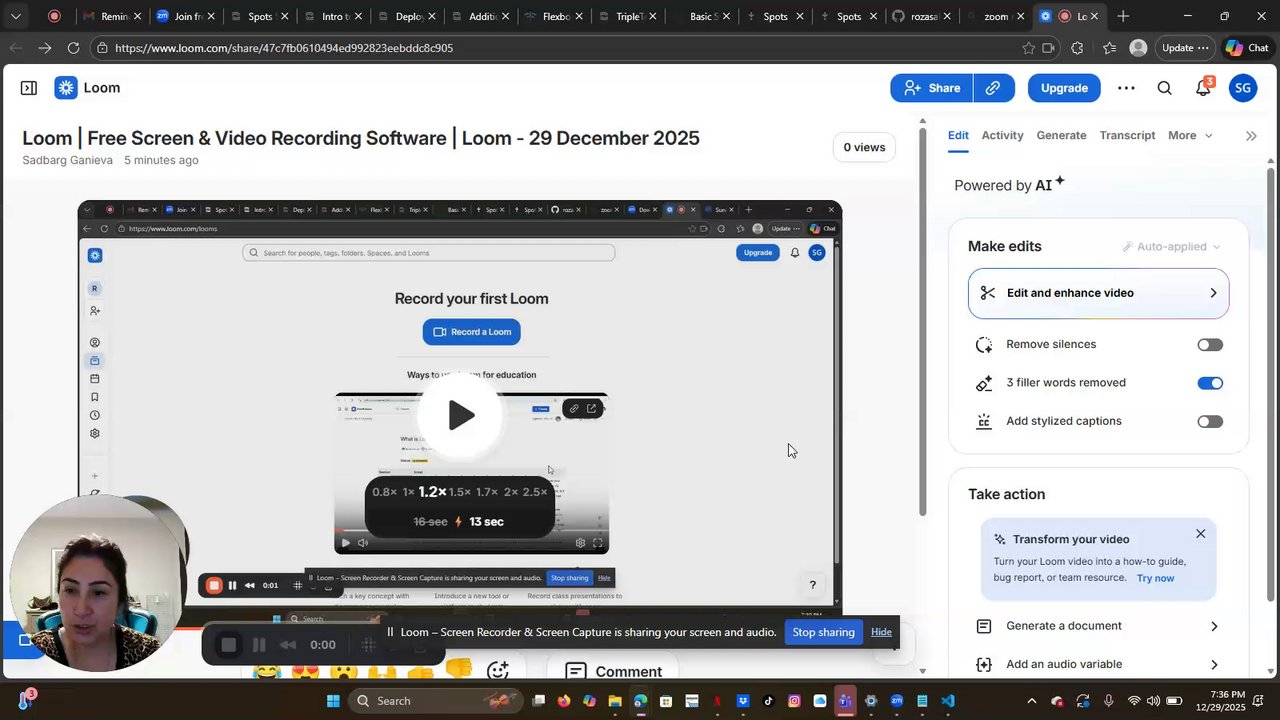Enable the Remove silences toggle
The width and height of the screenshot is (1280, 720).
click(1210, 345)
